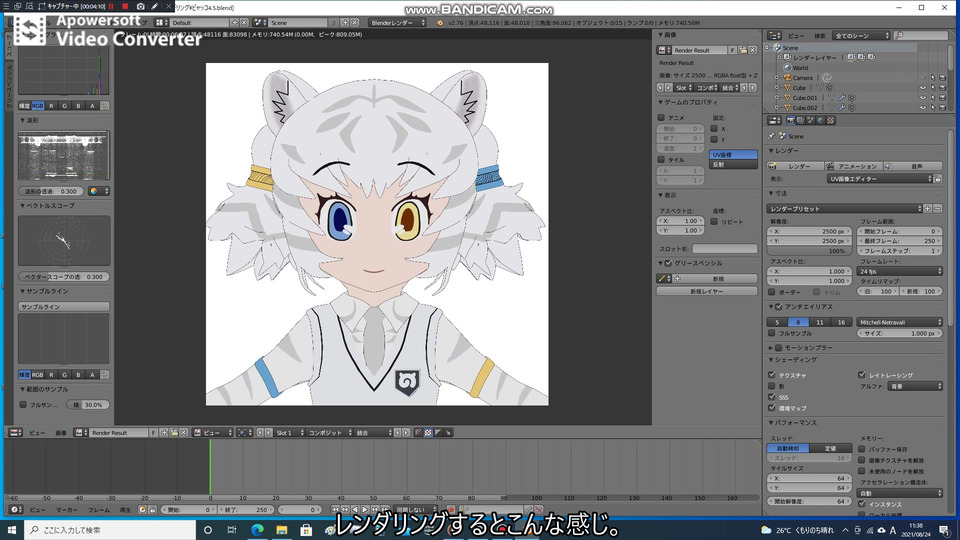Browse images icon in right image panel

tap(664, 50)
